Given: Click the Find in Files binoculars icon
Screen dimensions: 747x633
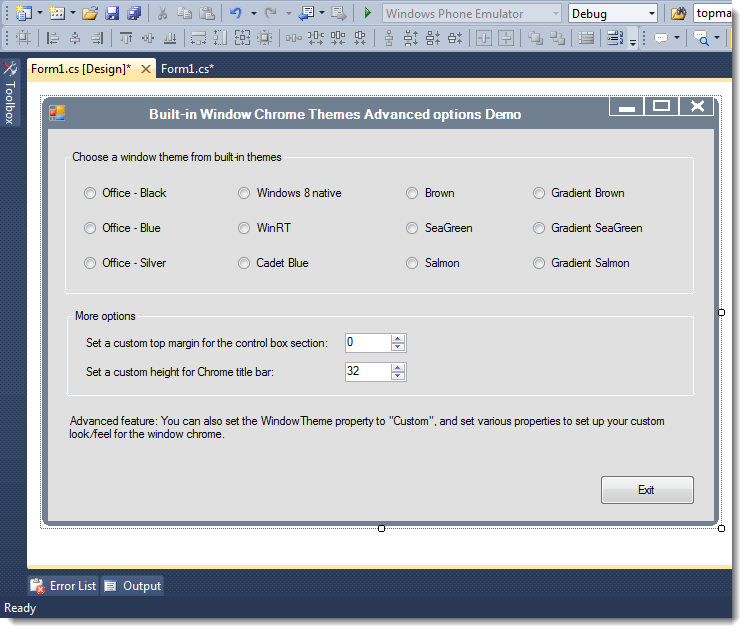Looking at the screenshot, I should 678,13.
